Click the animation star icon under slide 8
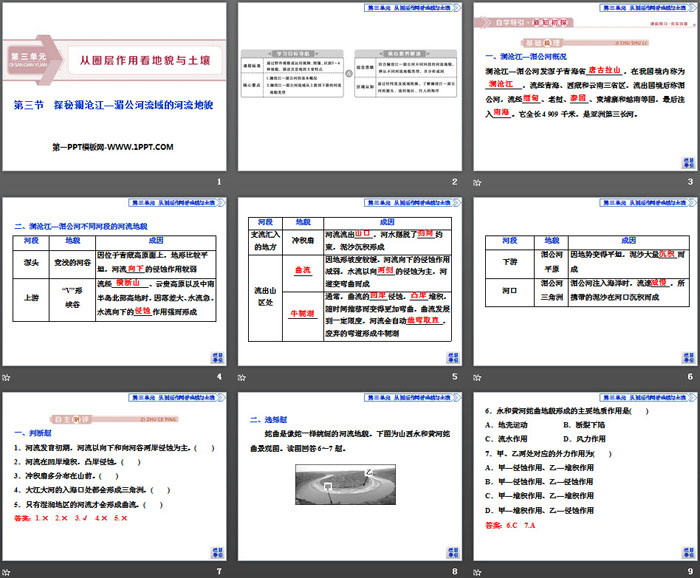Screen dimensions: 700x578 click(242, 572)
